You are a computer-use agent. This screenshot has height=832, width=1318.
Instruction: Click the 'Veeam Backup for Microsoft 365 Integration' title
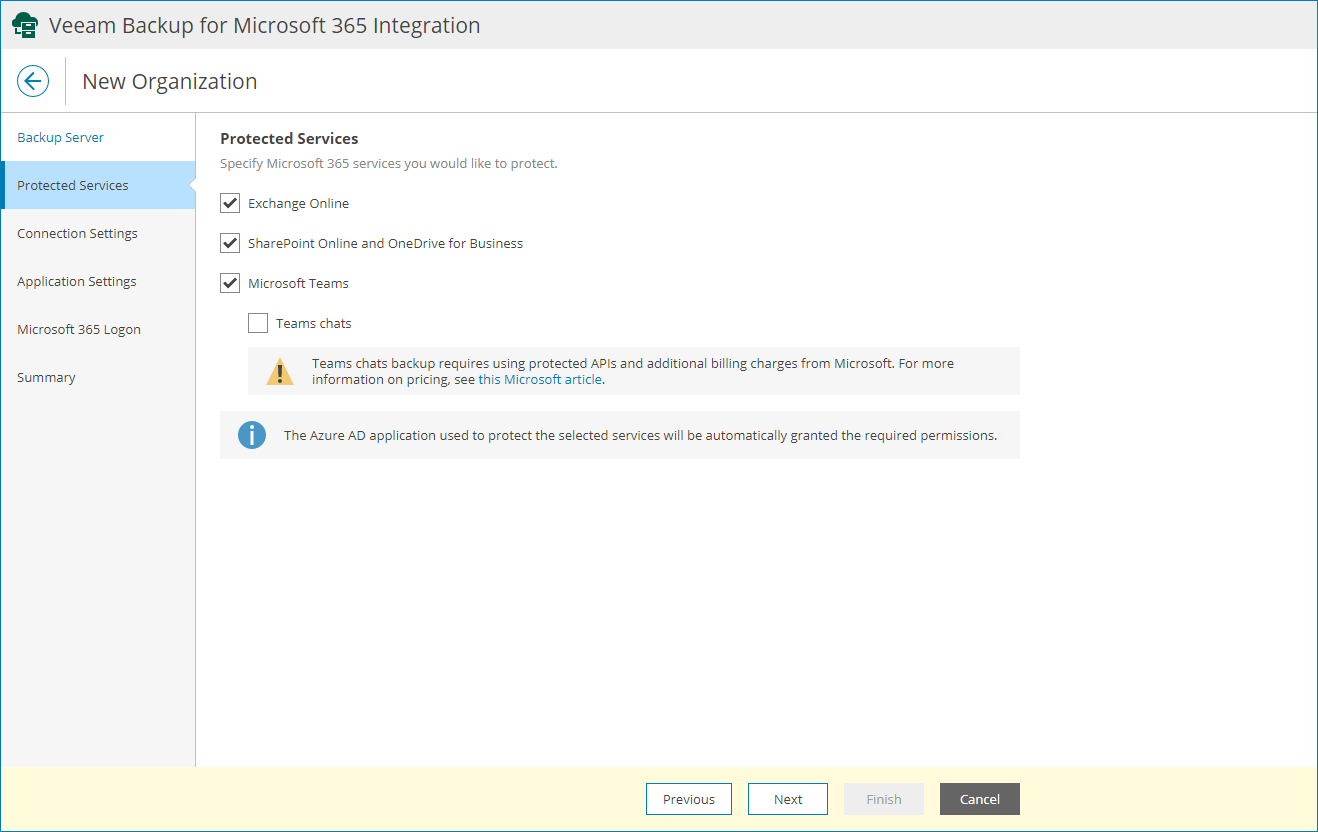tap(265, 25)
